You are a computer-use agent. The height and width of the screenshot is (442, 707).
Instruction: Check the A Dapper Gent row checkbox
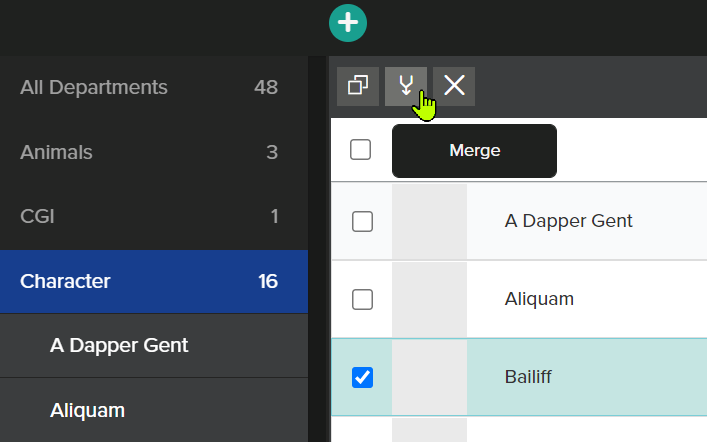362,221
